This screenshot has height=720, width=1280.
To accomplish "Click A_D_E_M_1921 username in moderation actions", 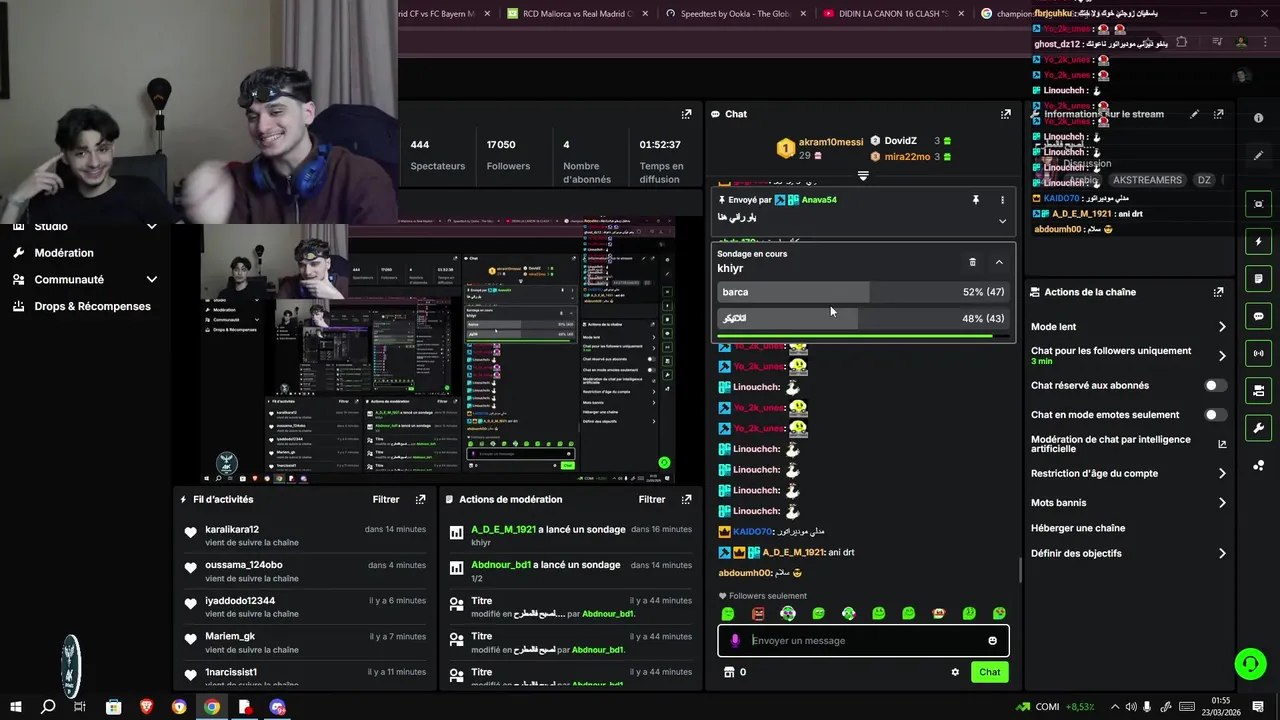I will pos(504,529).
